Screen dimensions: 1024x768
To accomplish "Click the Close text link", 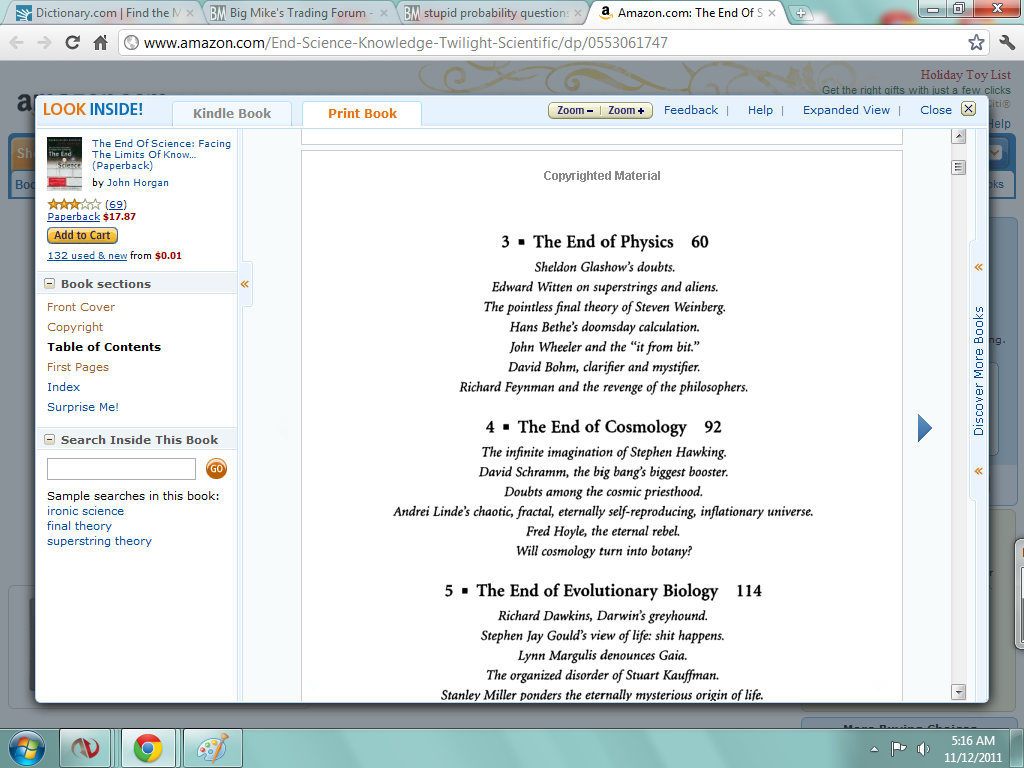I will tap(935, 110).
